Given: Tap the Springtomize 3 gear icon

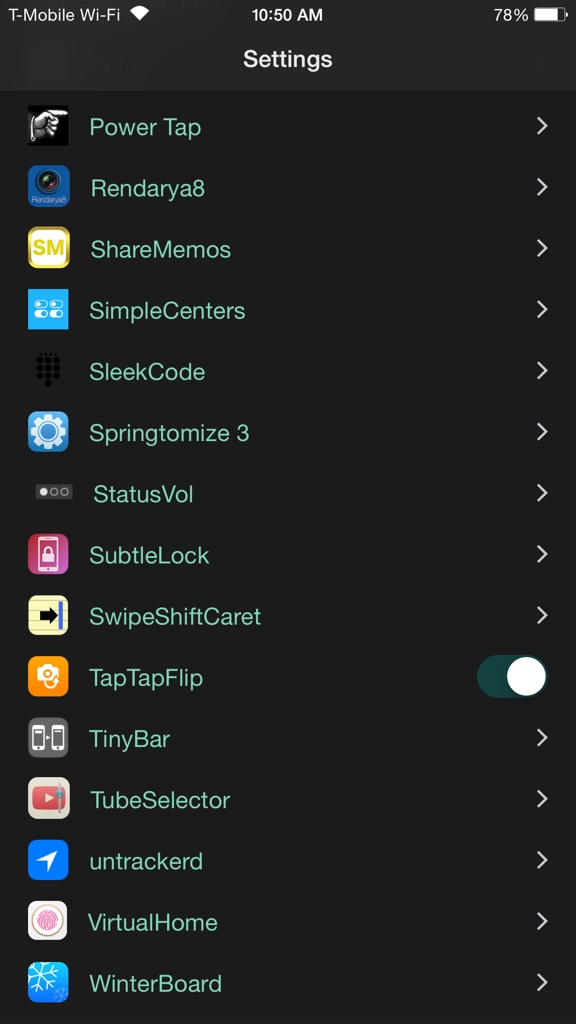Looking at the screenshot, I should 48,432.
